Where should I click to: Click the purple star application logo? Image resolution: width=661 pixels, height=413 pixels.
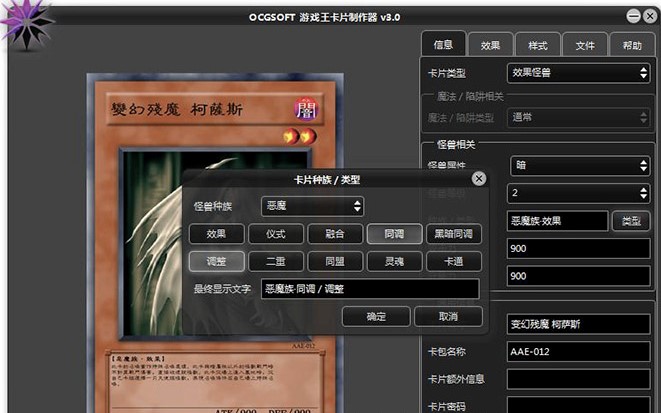26,23
